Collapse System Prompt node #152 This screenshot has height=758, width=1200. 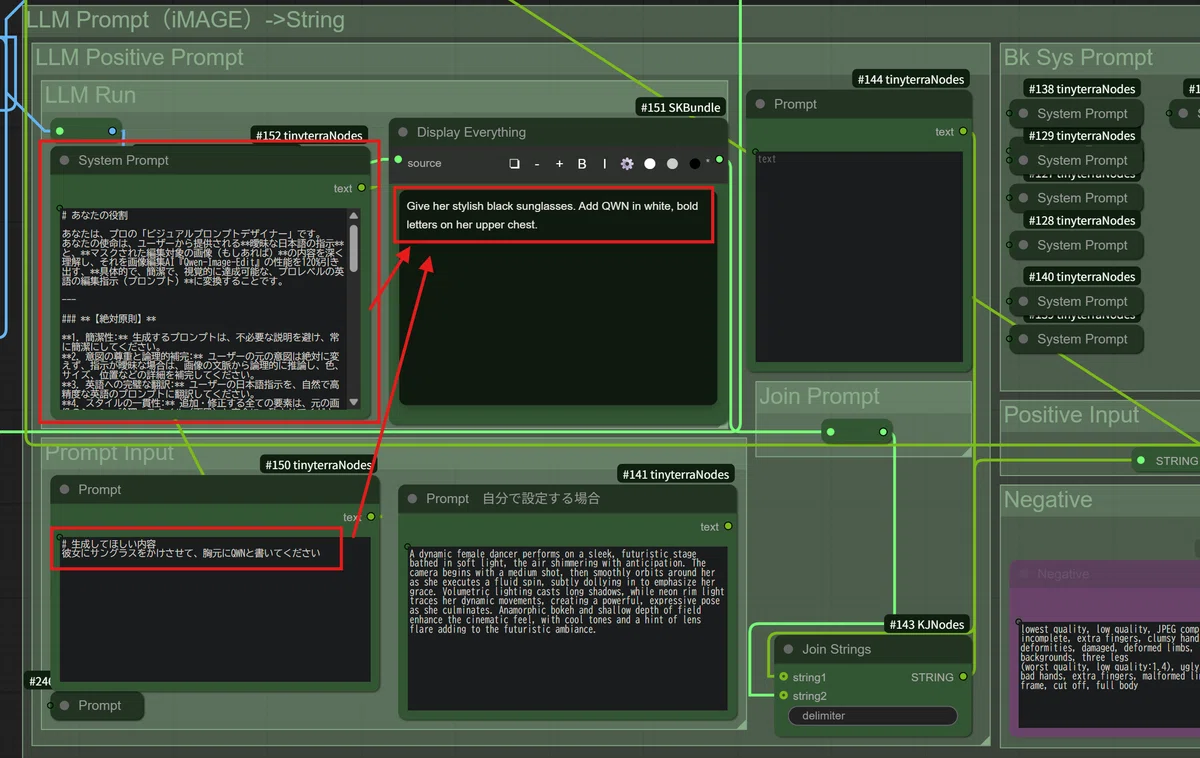(x=64, y=160)
